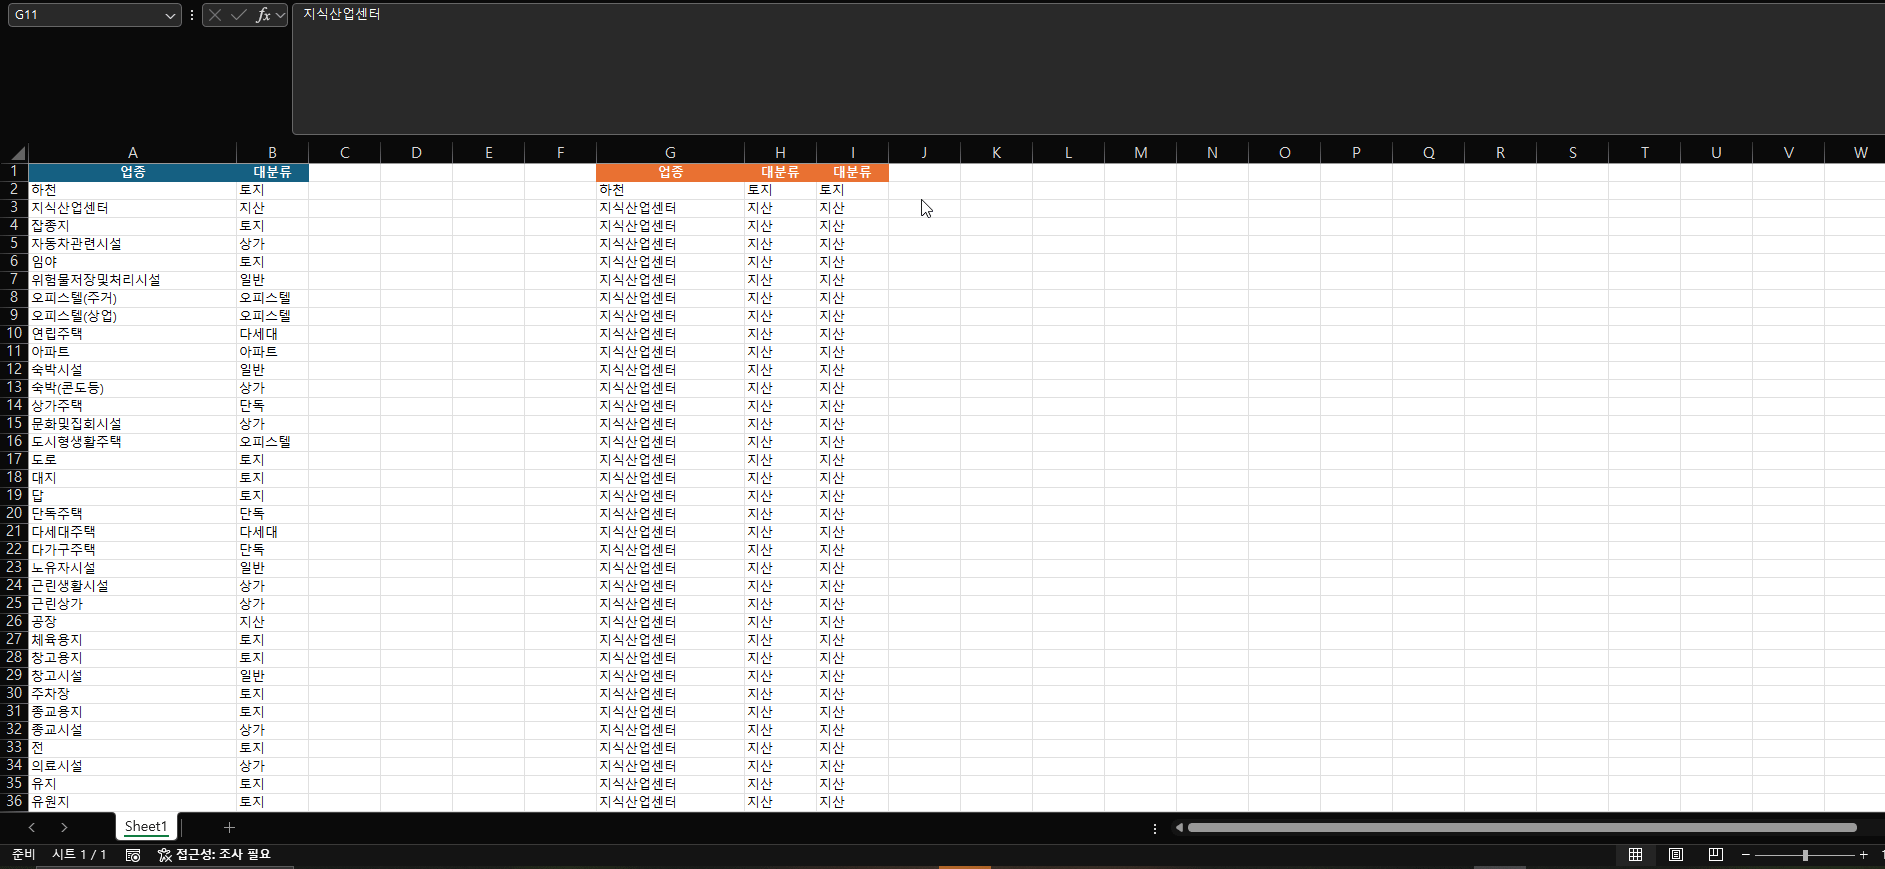This screenshot has height=869, width=1885.
Task: Open the Name Box dropdown showing G11
Action: (169, 16)
